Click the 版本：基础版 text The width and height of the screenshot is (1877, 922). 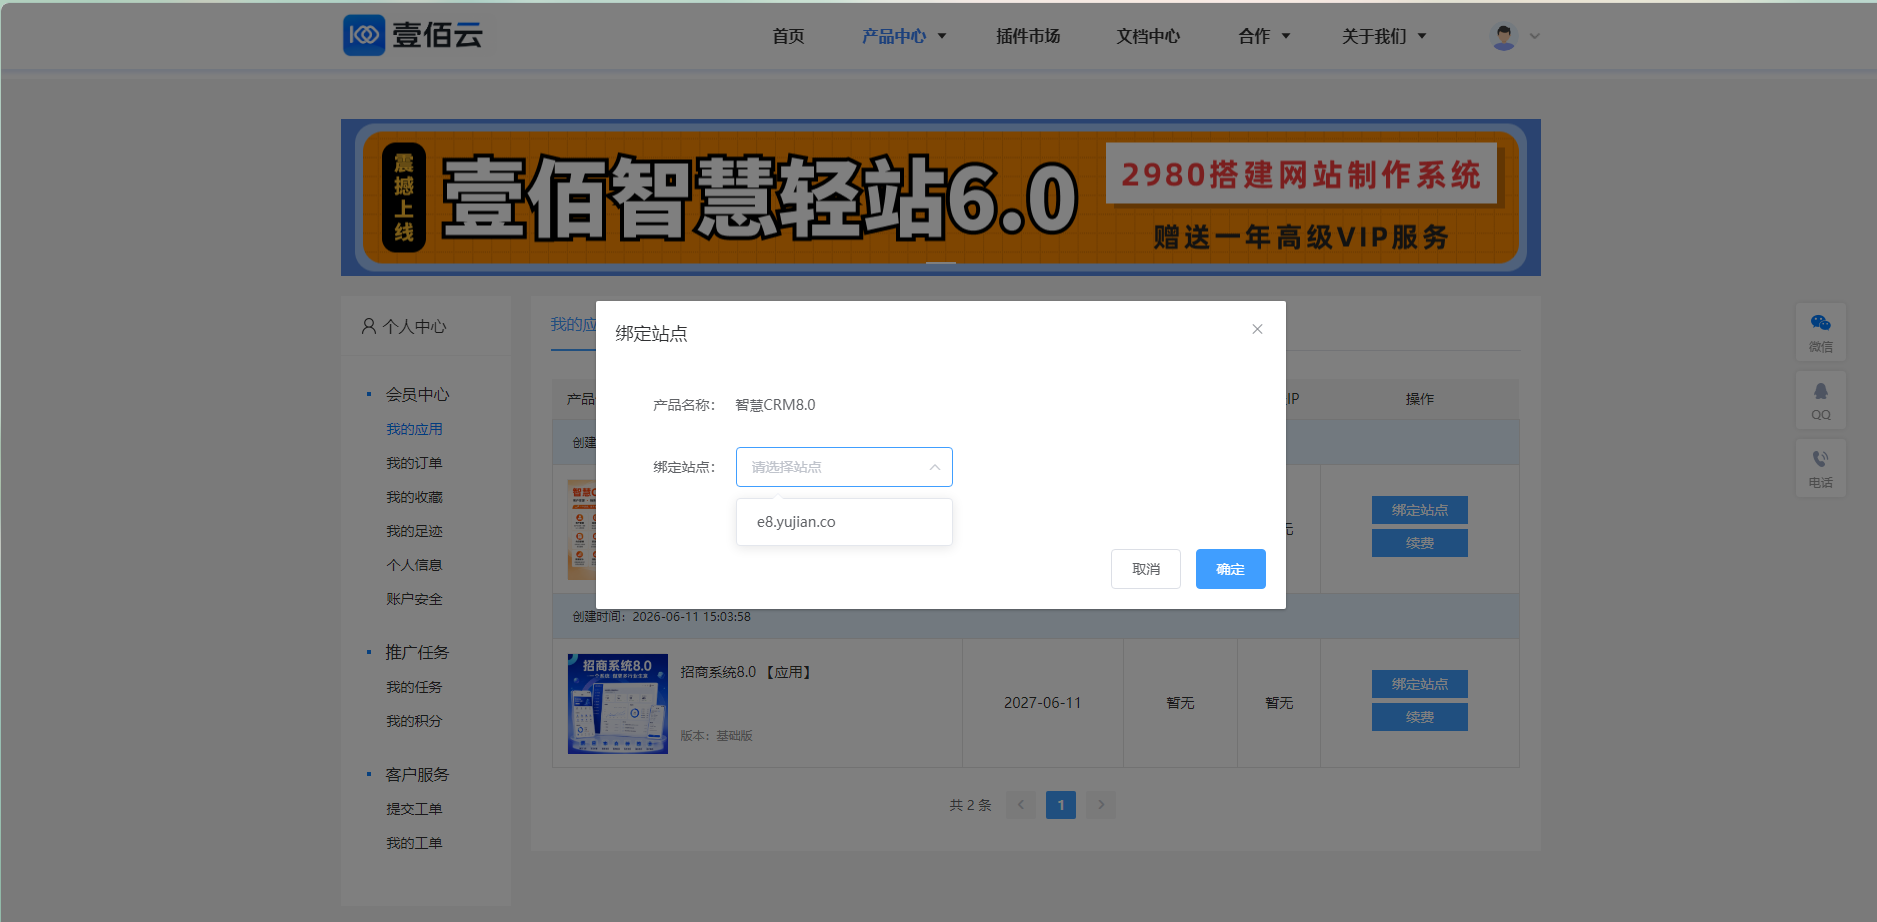click(x=716, y=736)
